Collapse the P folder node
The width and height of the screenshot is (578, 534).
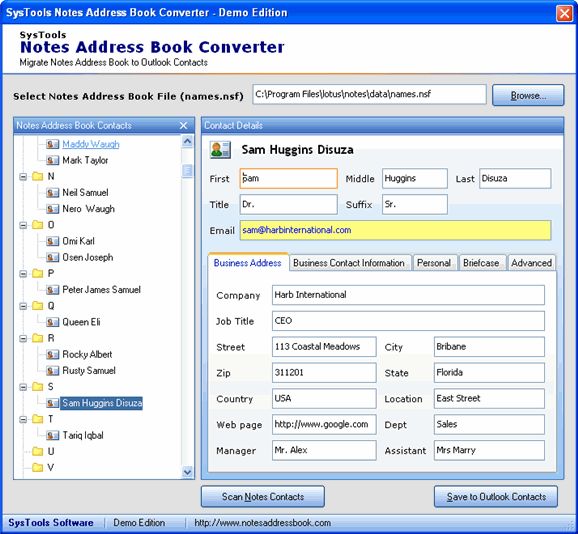23,274
